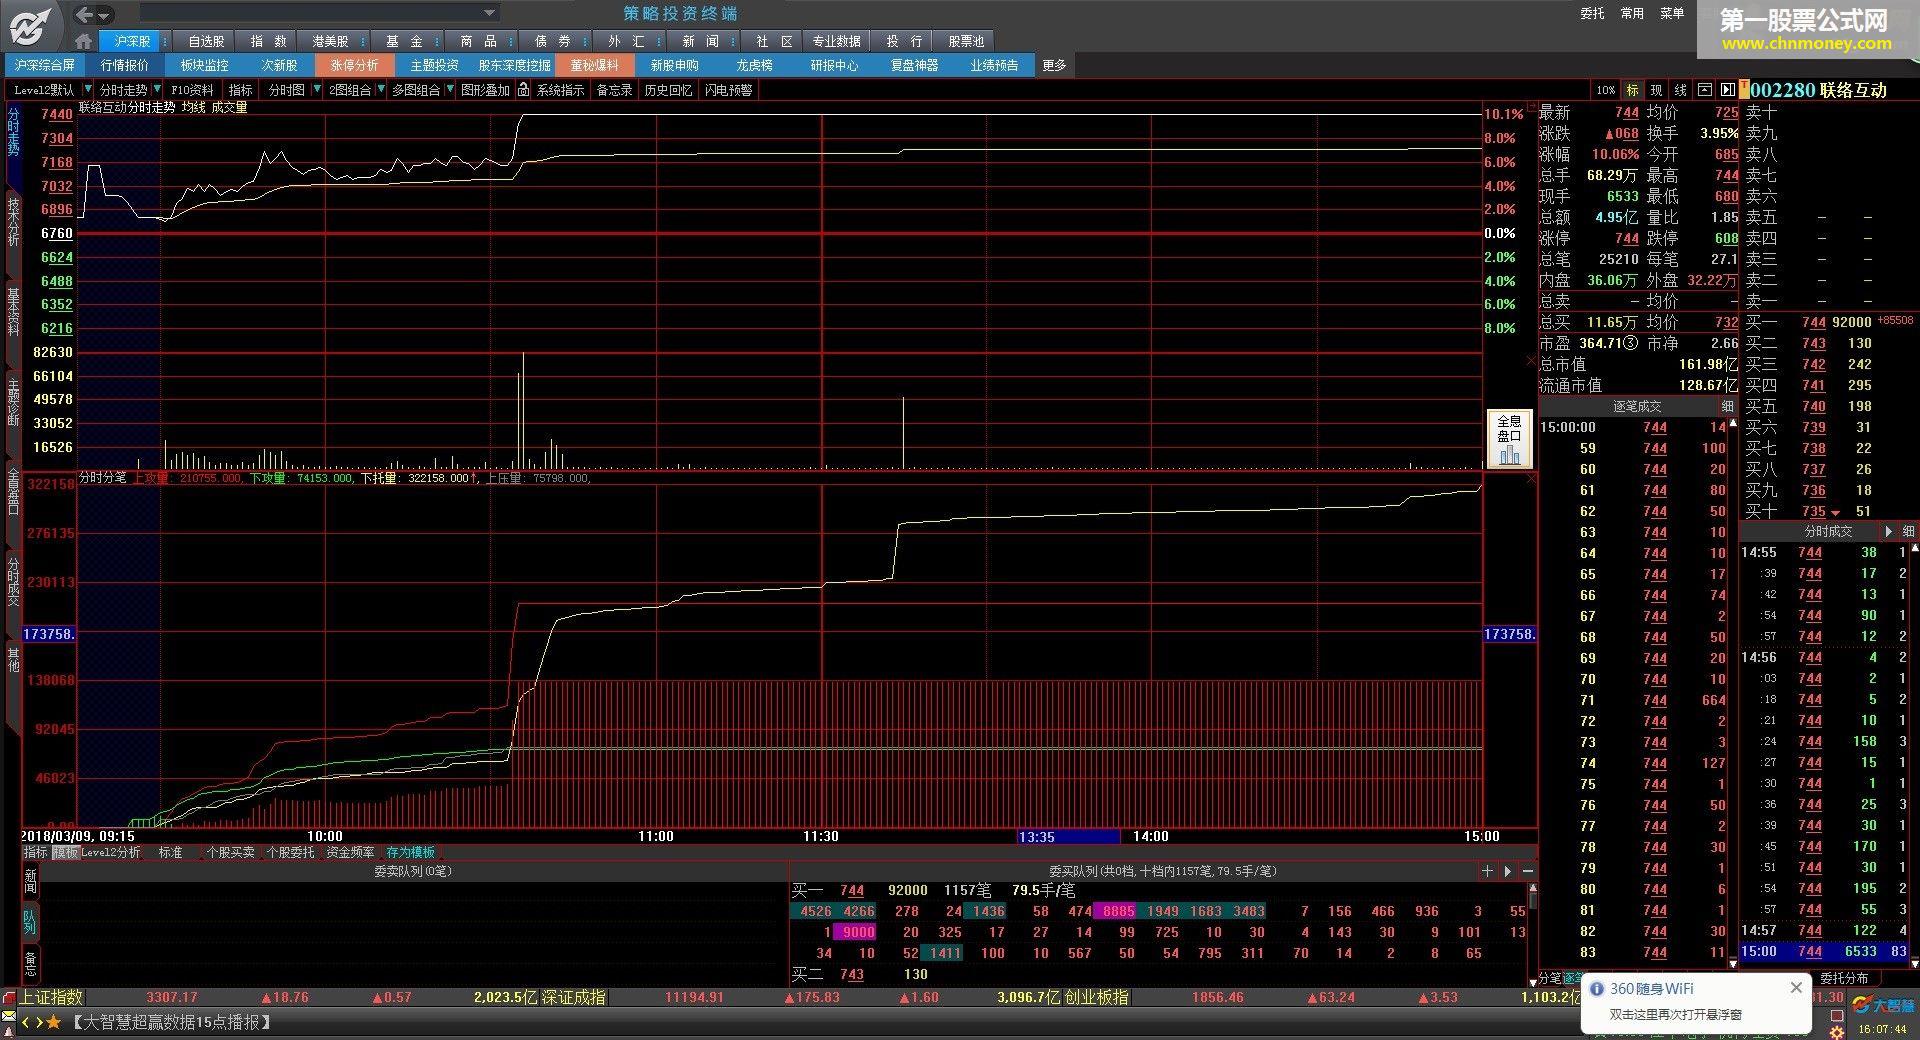1920x1040 pixels.
Task: Click the 委托分布 tab at the bottom right
Action: click(x=1844, y=978)
